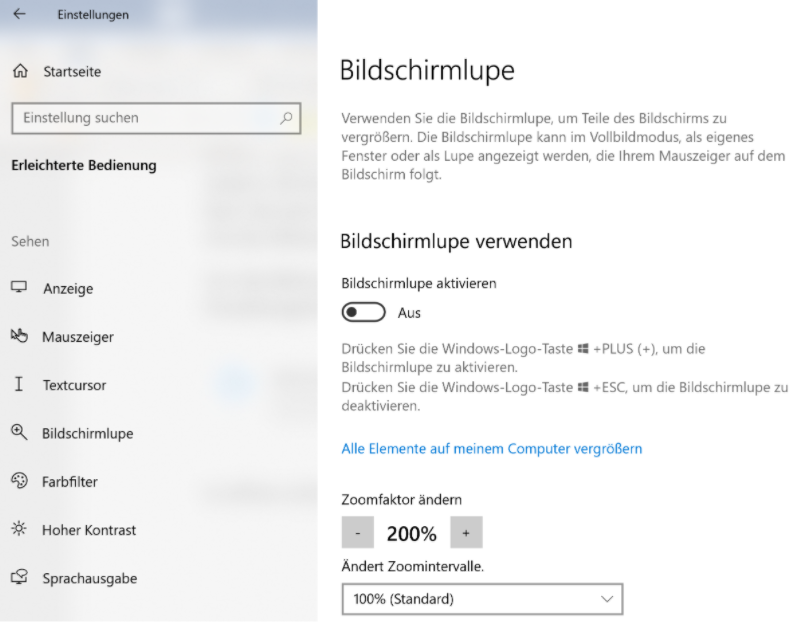Open the Zoomintervalle dropdown
This screenshot has height=623, width=804.
482,599
